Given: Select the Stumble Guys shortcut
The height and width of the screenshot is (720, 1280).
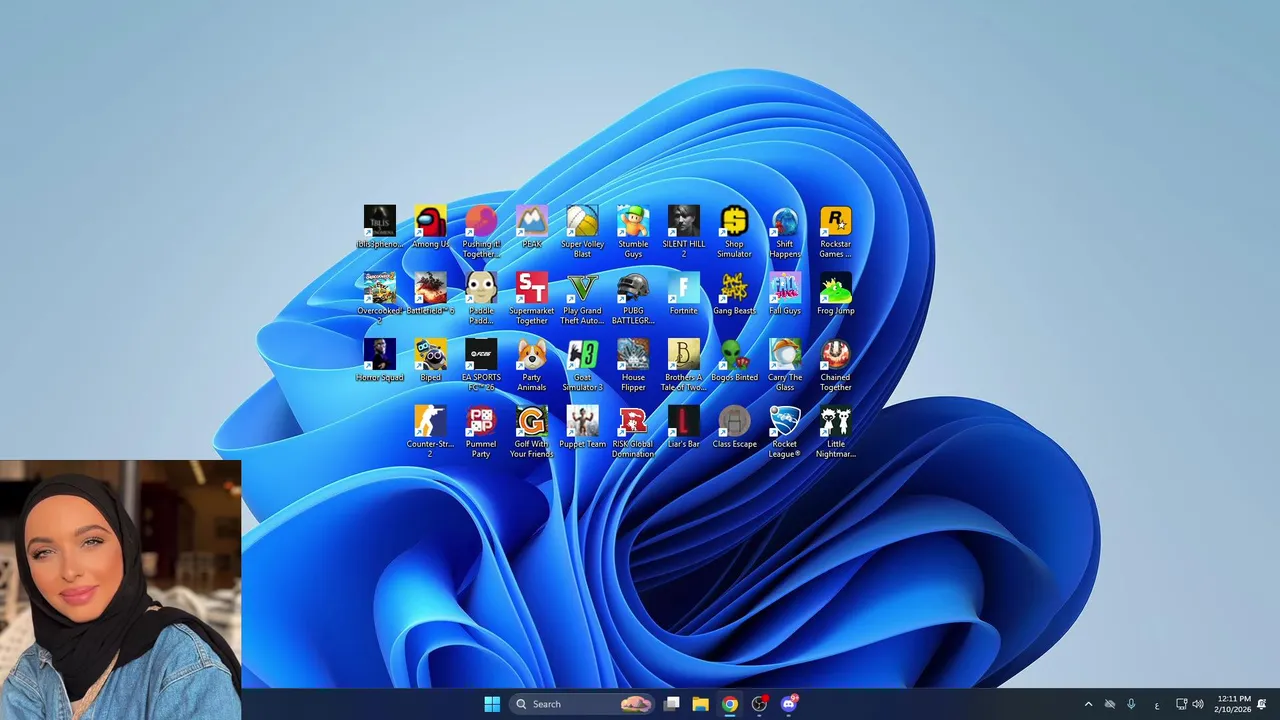Looking at the screenshot, I should (633, 232).
